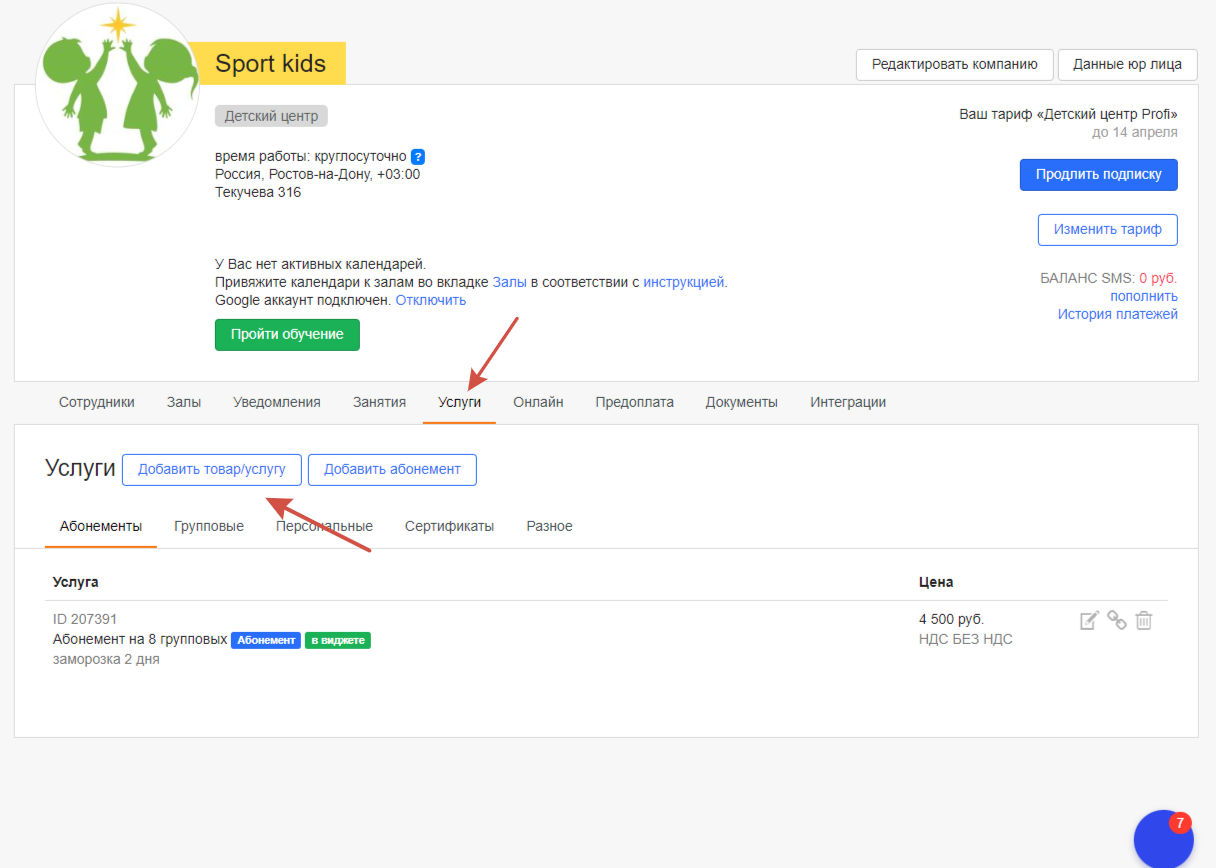Click the Отключить Google account link
Viewport: 1216px width, 868px height.
coord(430,300)
